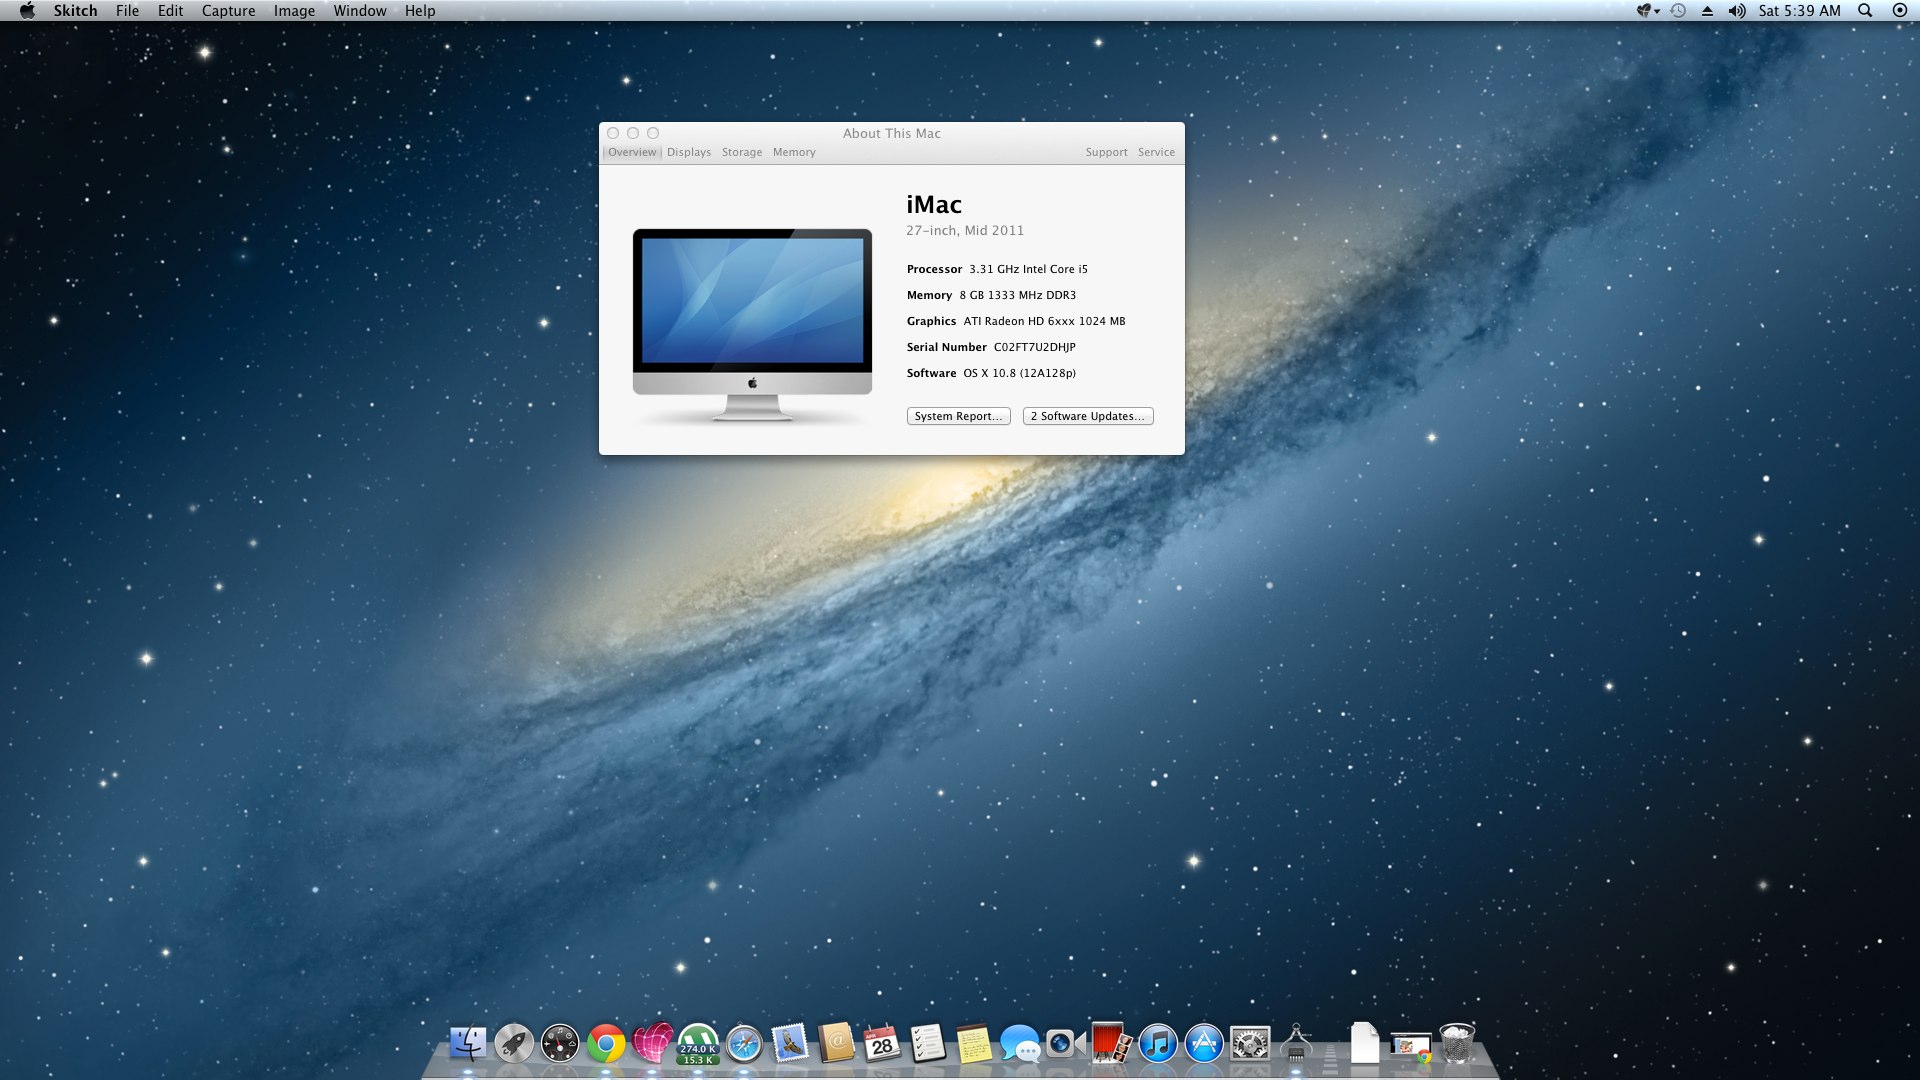Click software version OS X 10.8 (12A128p)
The width and height of the screenshot is (1920, 1080).
[x=1019, y=373]
